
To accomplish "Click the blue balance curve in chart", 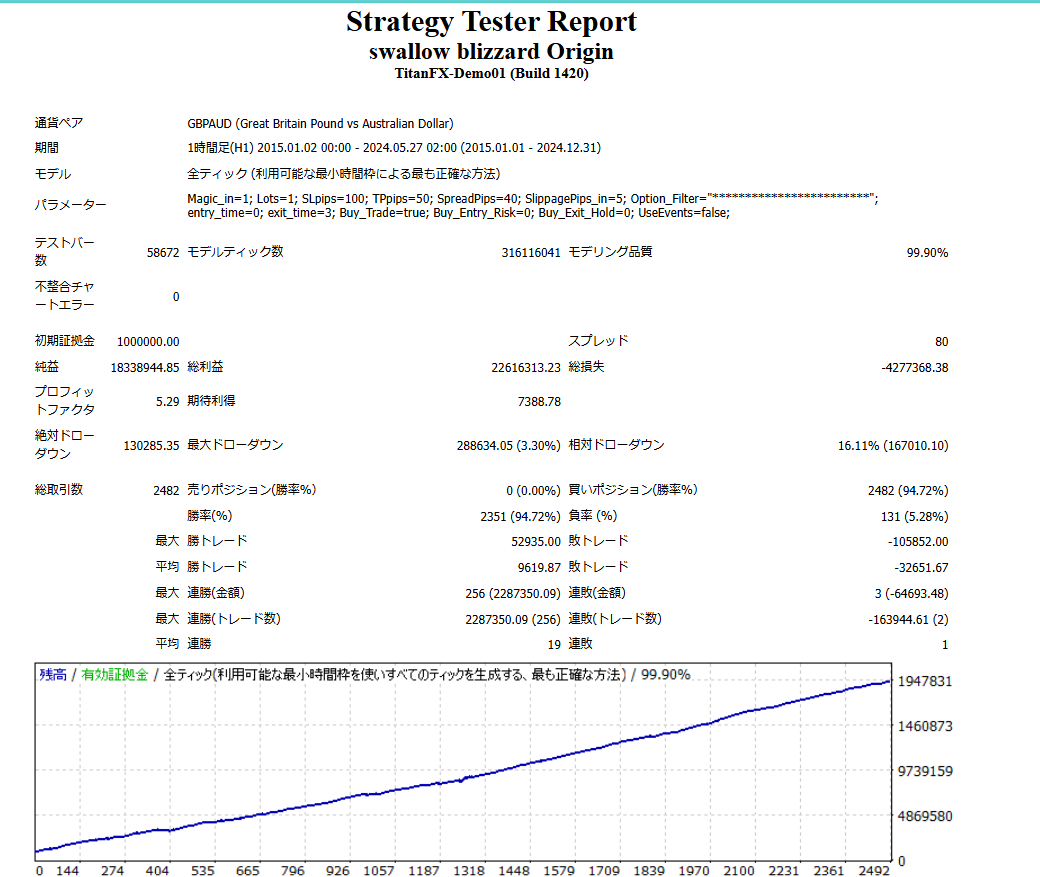I will click(x=464, y=779).
